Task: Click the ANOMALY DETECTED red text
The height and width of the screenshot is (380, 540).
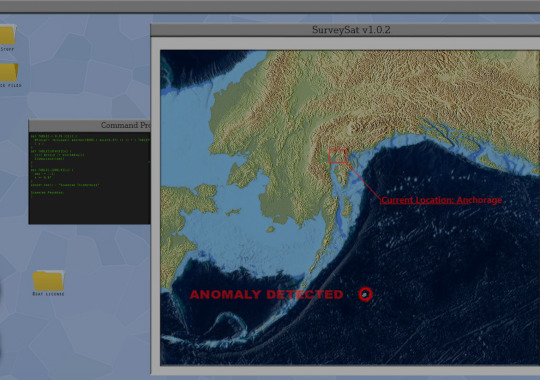Action: click(267, 295)
